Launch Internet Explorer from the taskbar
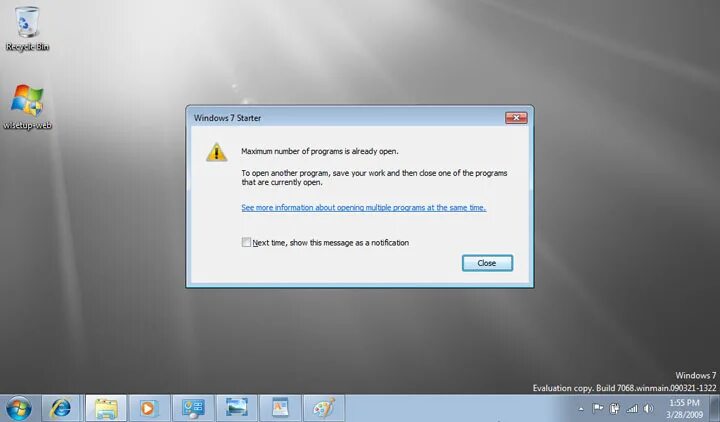This screenshot has height=422, width=720. [x=62, y=408]
